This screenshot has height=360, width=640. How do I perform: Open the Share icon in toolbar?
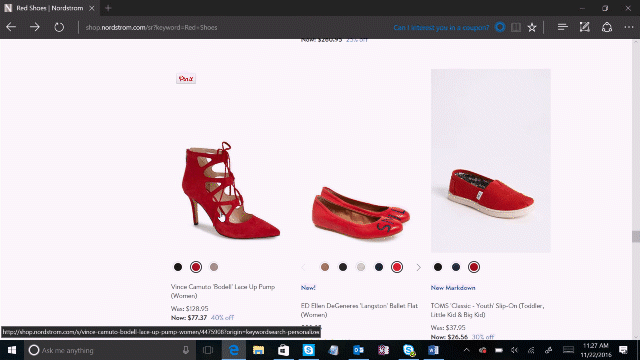pyautogui.click(x=607, y=27)
